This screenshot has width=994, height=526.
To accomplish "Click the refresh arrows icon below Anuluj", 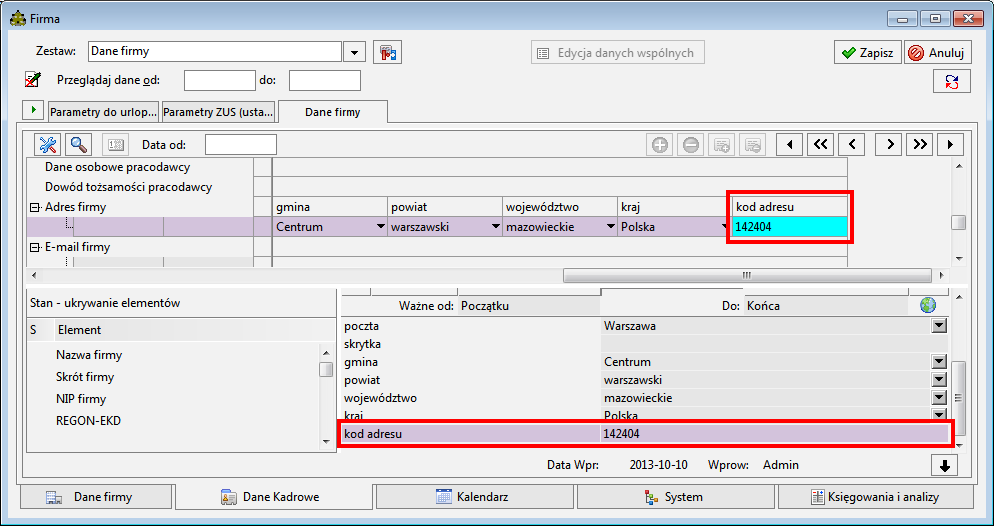I will point(951,82).
